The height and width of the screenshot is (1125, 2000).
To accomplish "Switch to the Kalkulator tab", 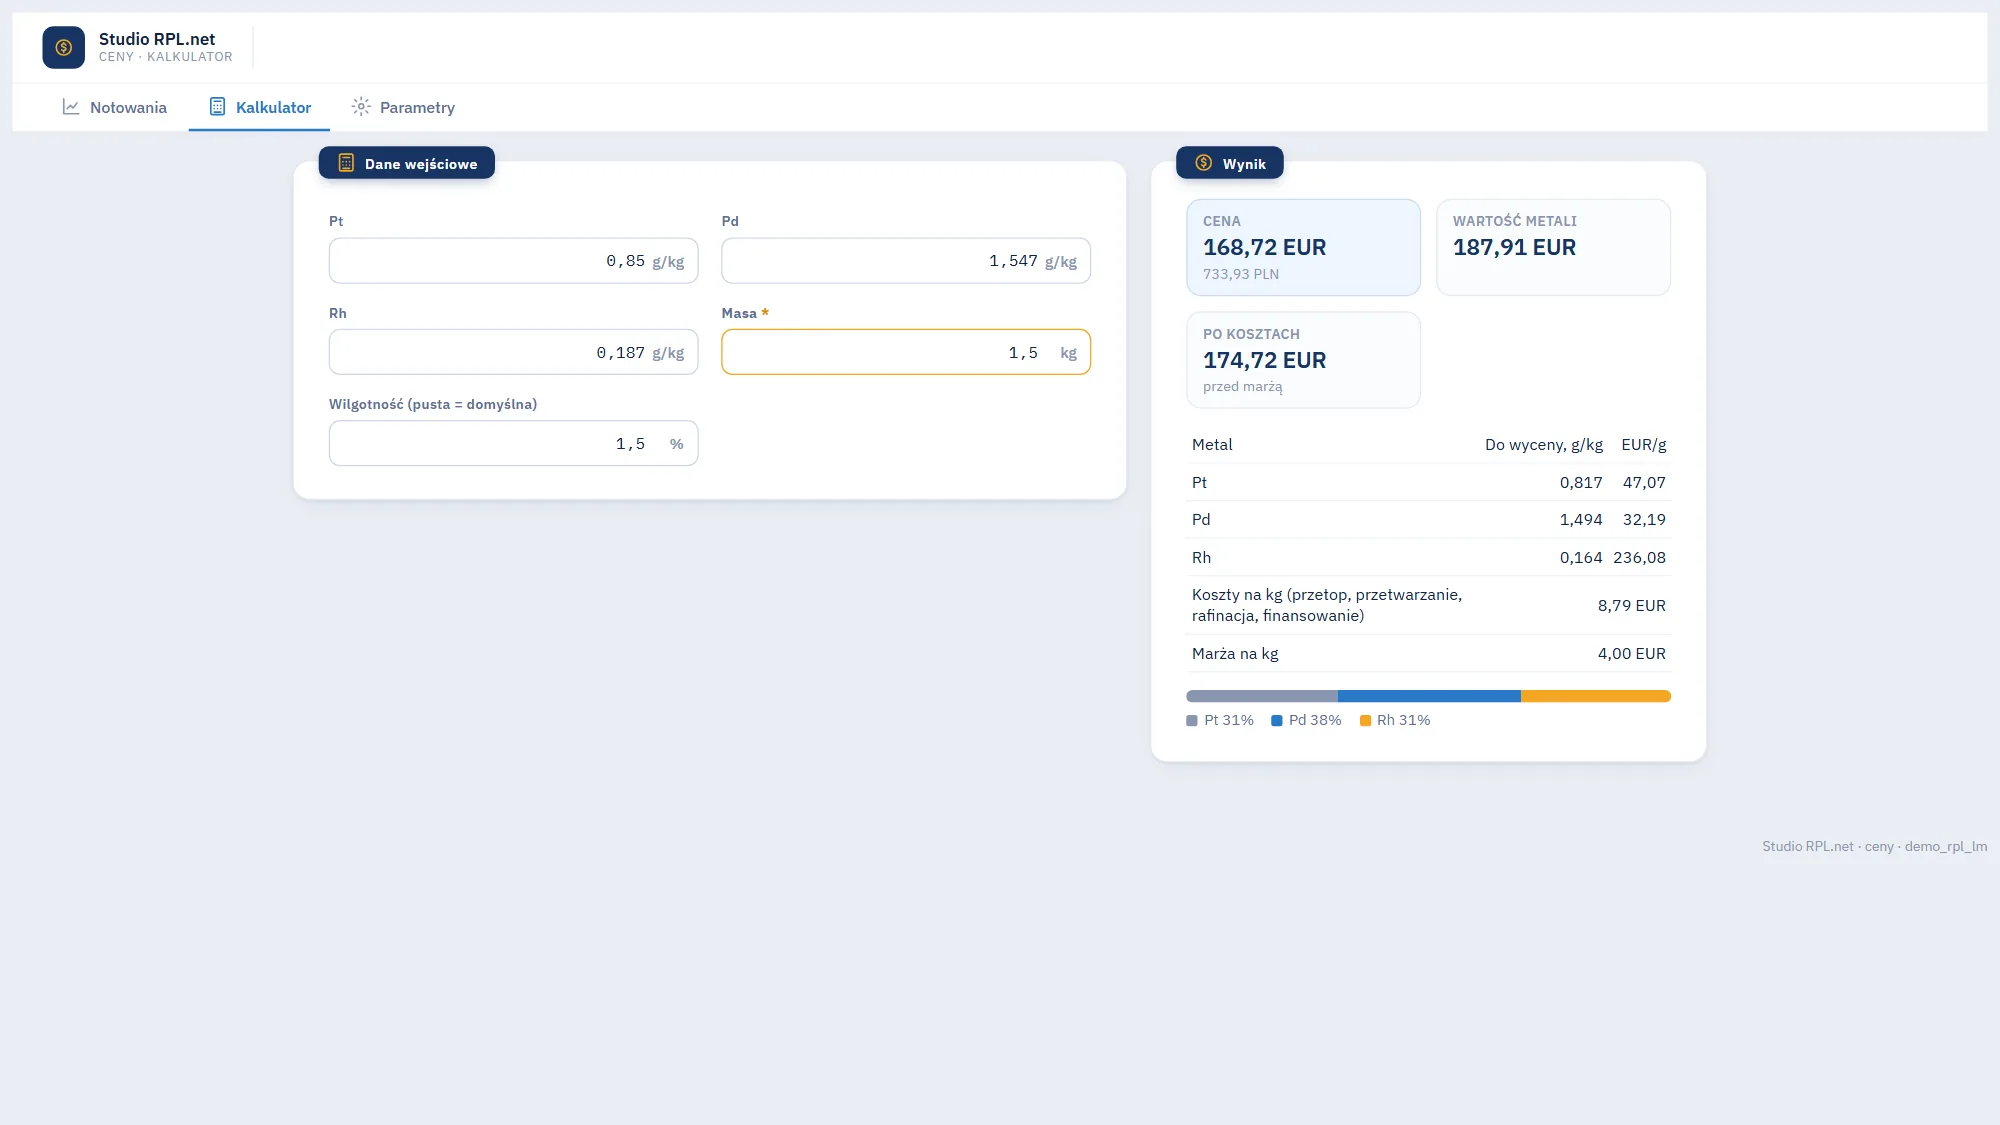I will (259, 107).
